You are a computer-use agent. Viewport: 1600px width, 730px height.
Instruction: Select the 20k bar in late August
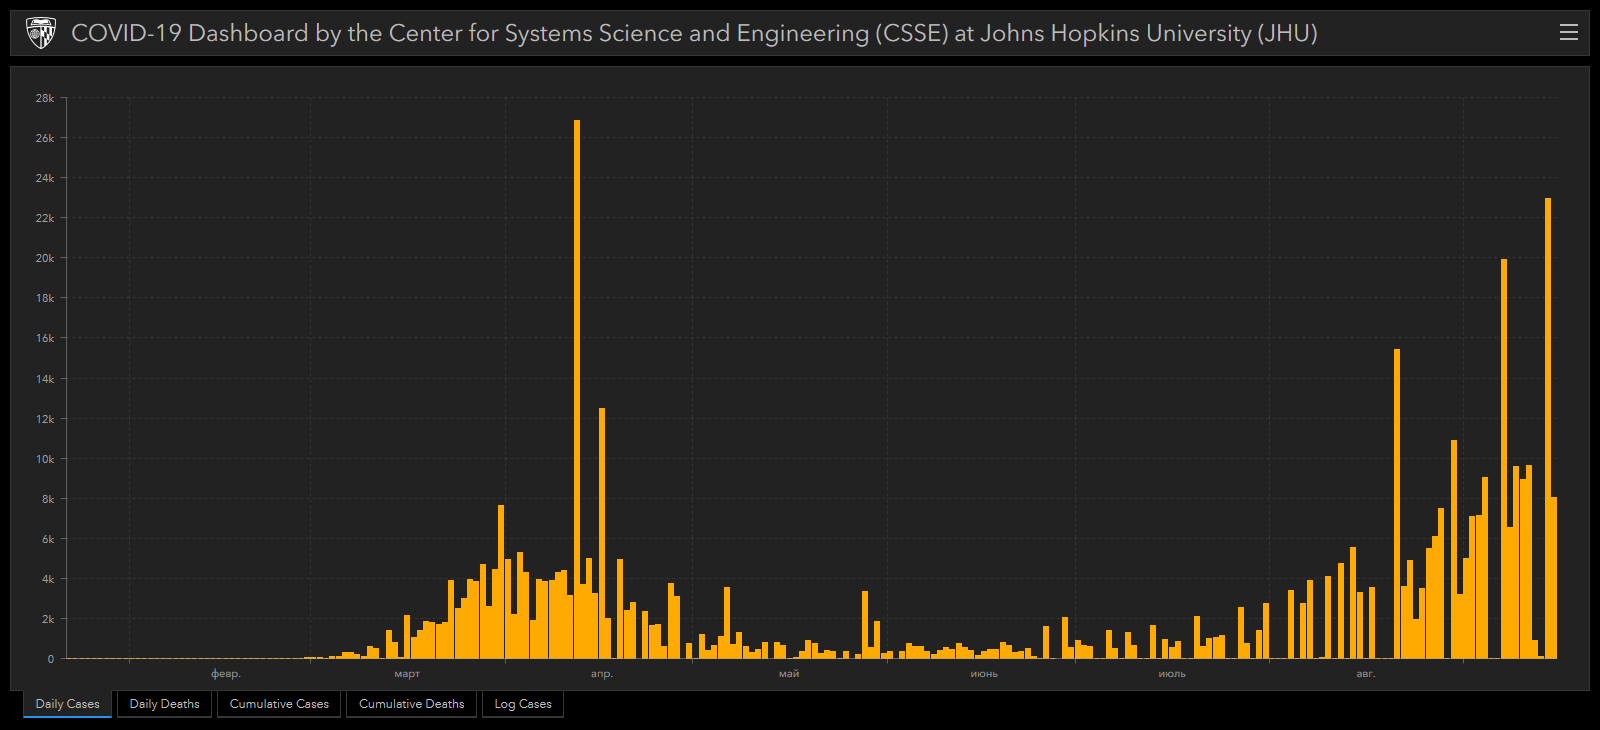pos(1504,458)
